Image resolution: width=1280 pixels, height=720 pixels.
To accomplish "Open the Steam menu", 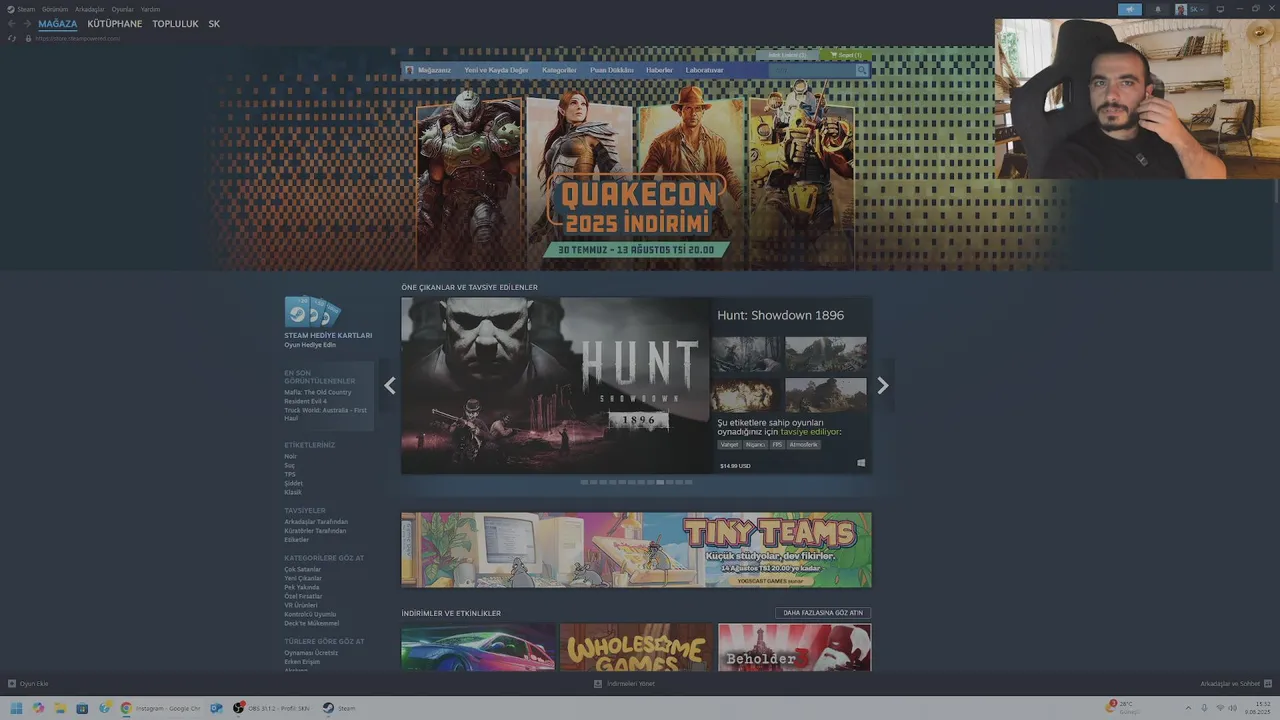I will pos(26,9).
